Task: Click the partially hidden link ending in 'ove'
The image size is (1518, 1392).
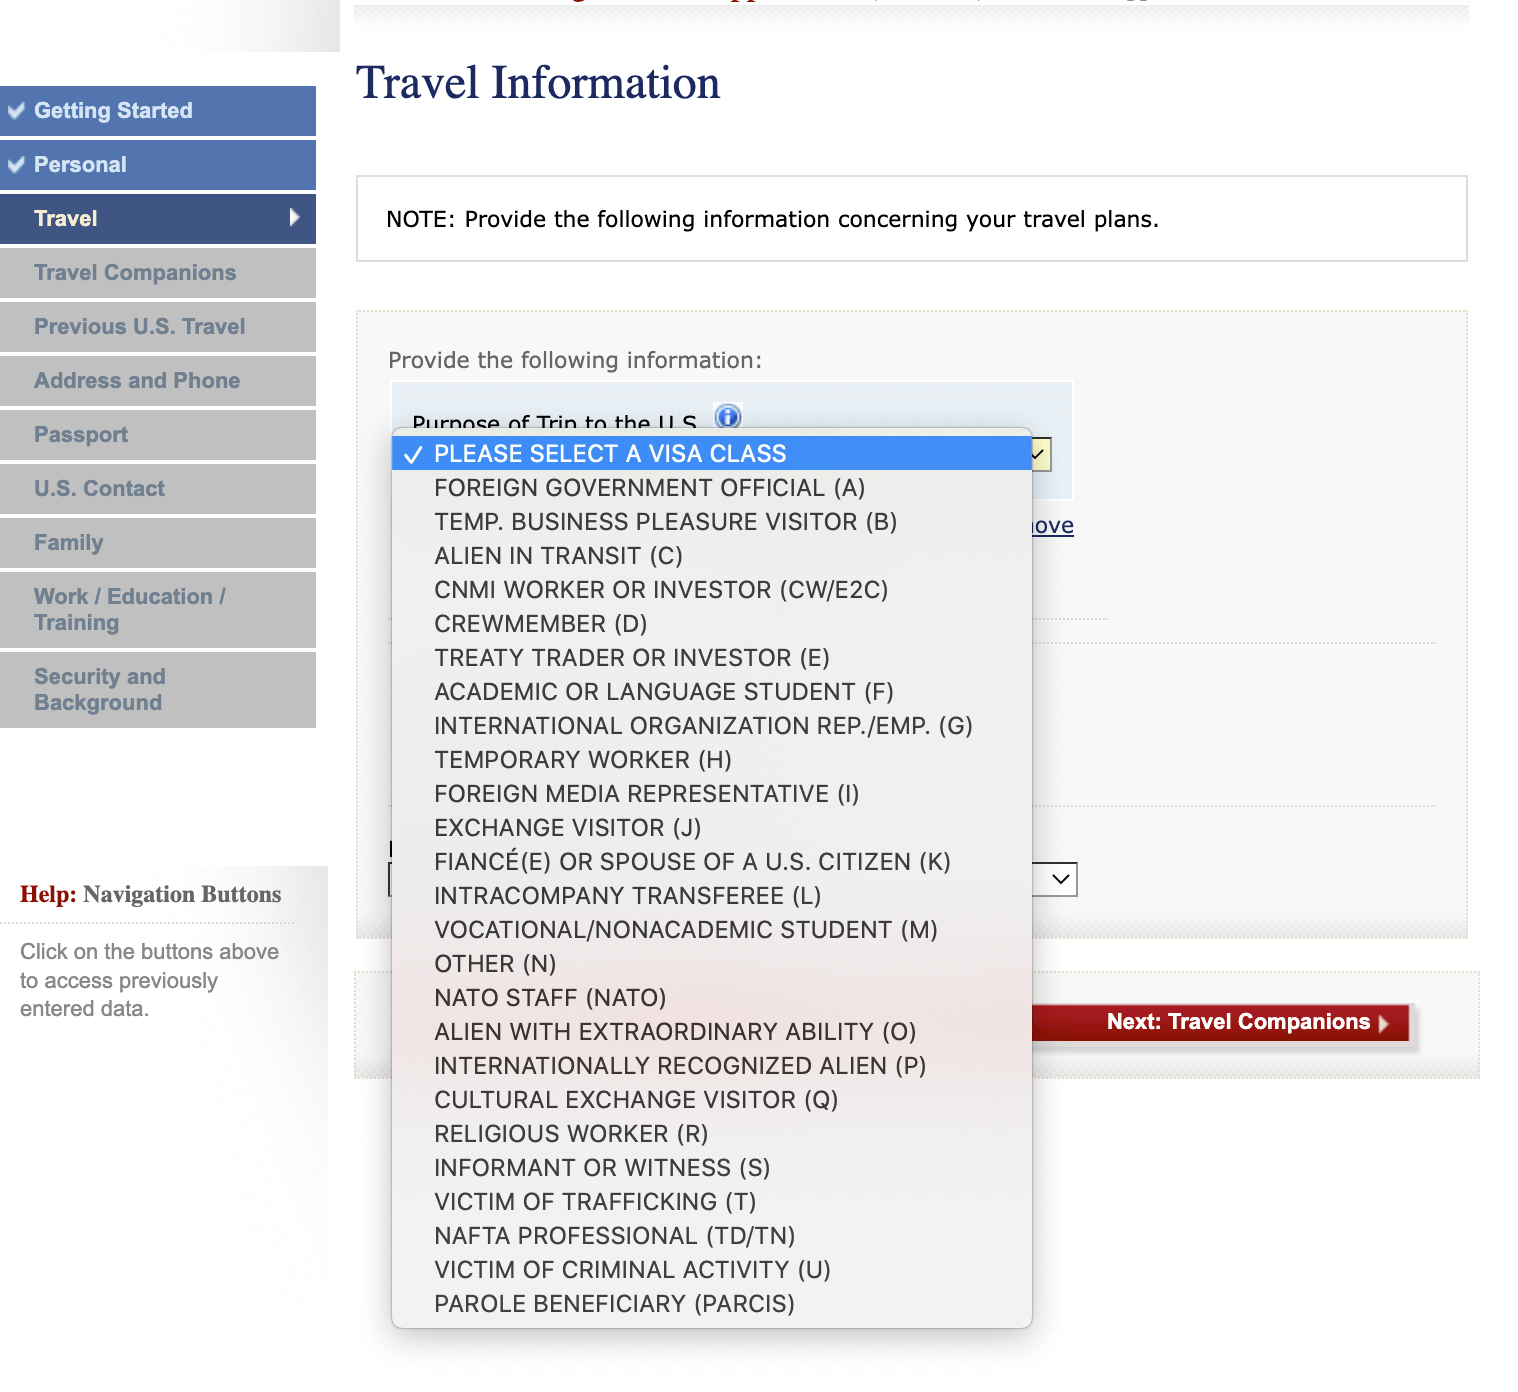Action: [x=1053, y=526]
